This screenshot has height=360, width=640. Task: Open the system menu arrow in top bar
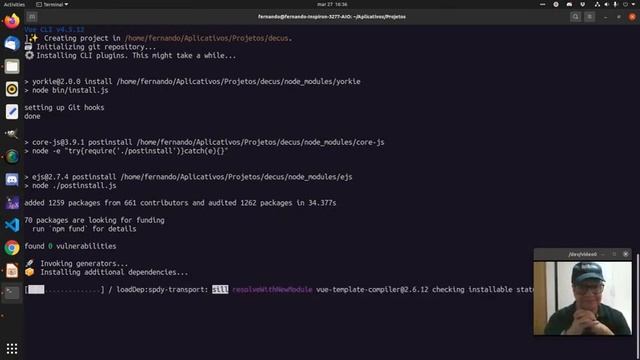pyautogui.click(x=634, y=4)
